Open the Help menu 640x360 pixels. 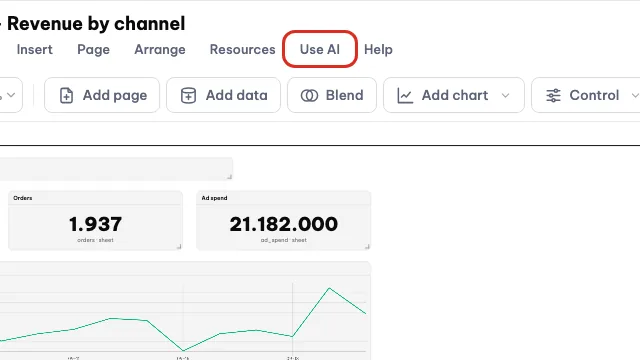coord(378,49)
